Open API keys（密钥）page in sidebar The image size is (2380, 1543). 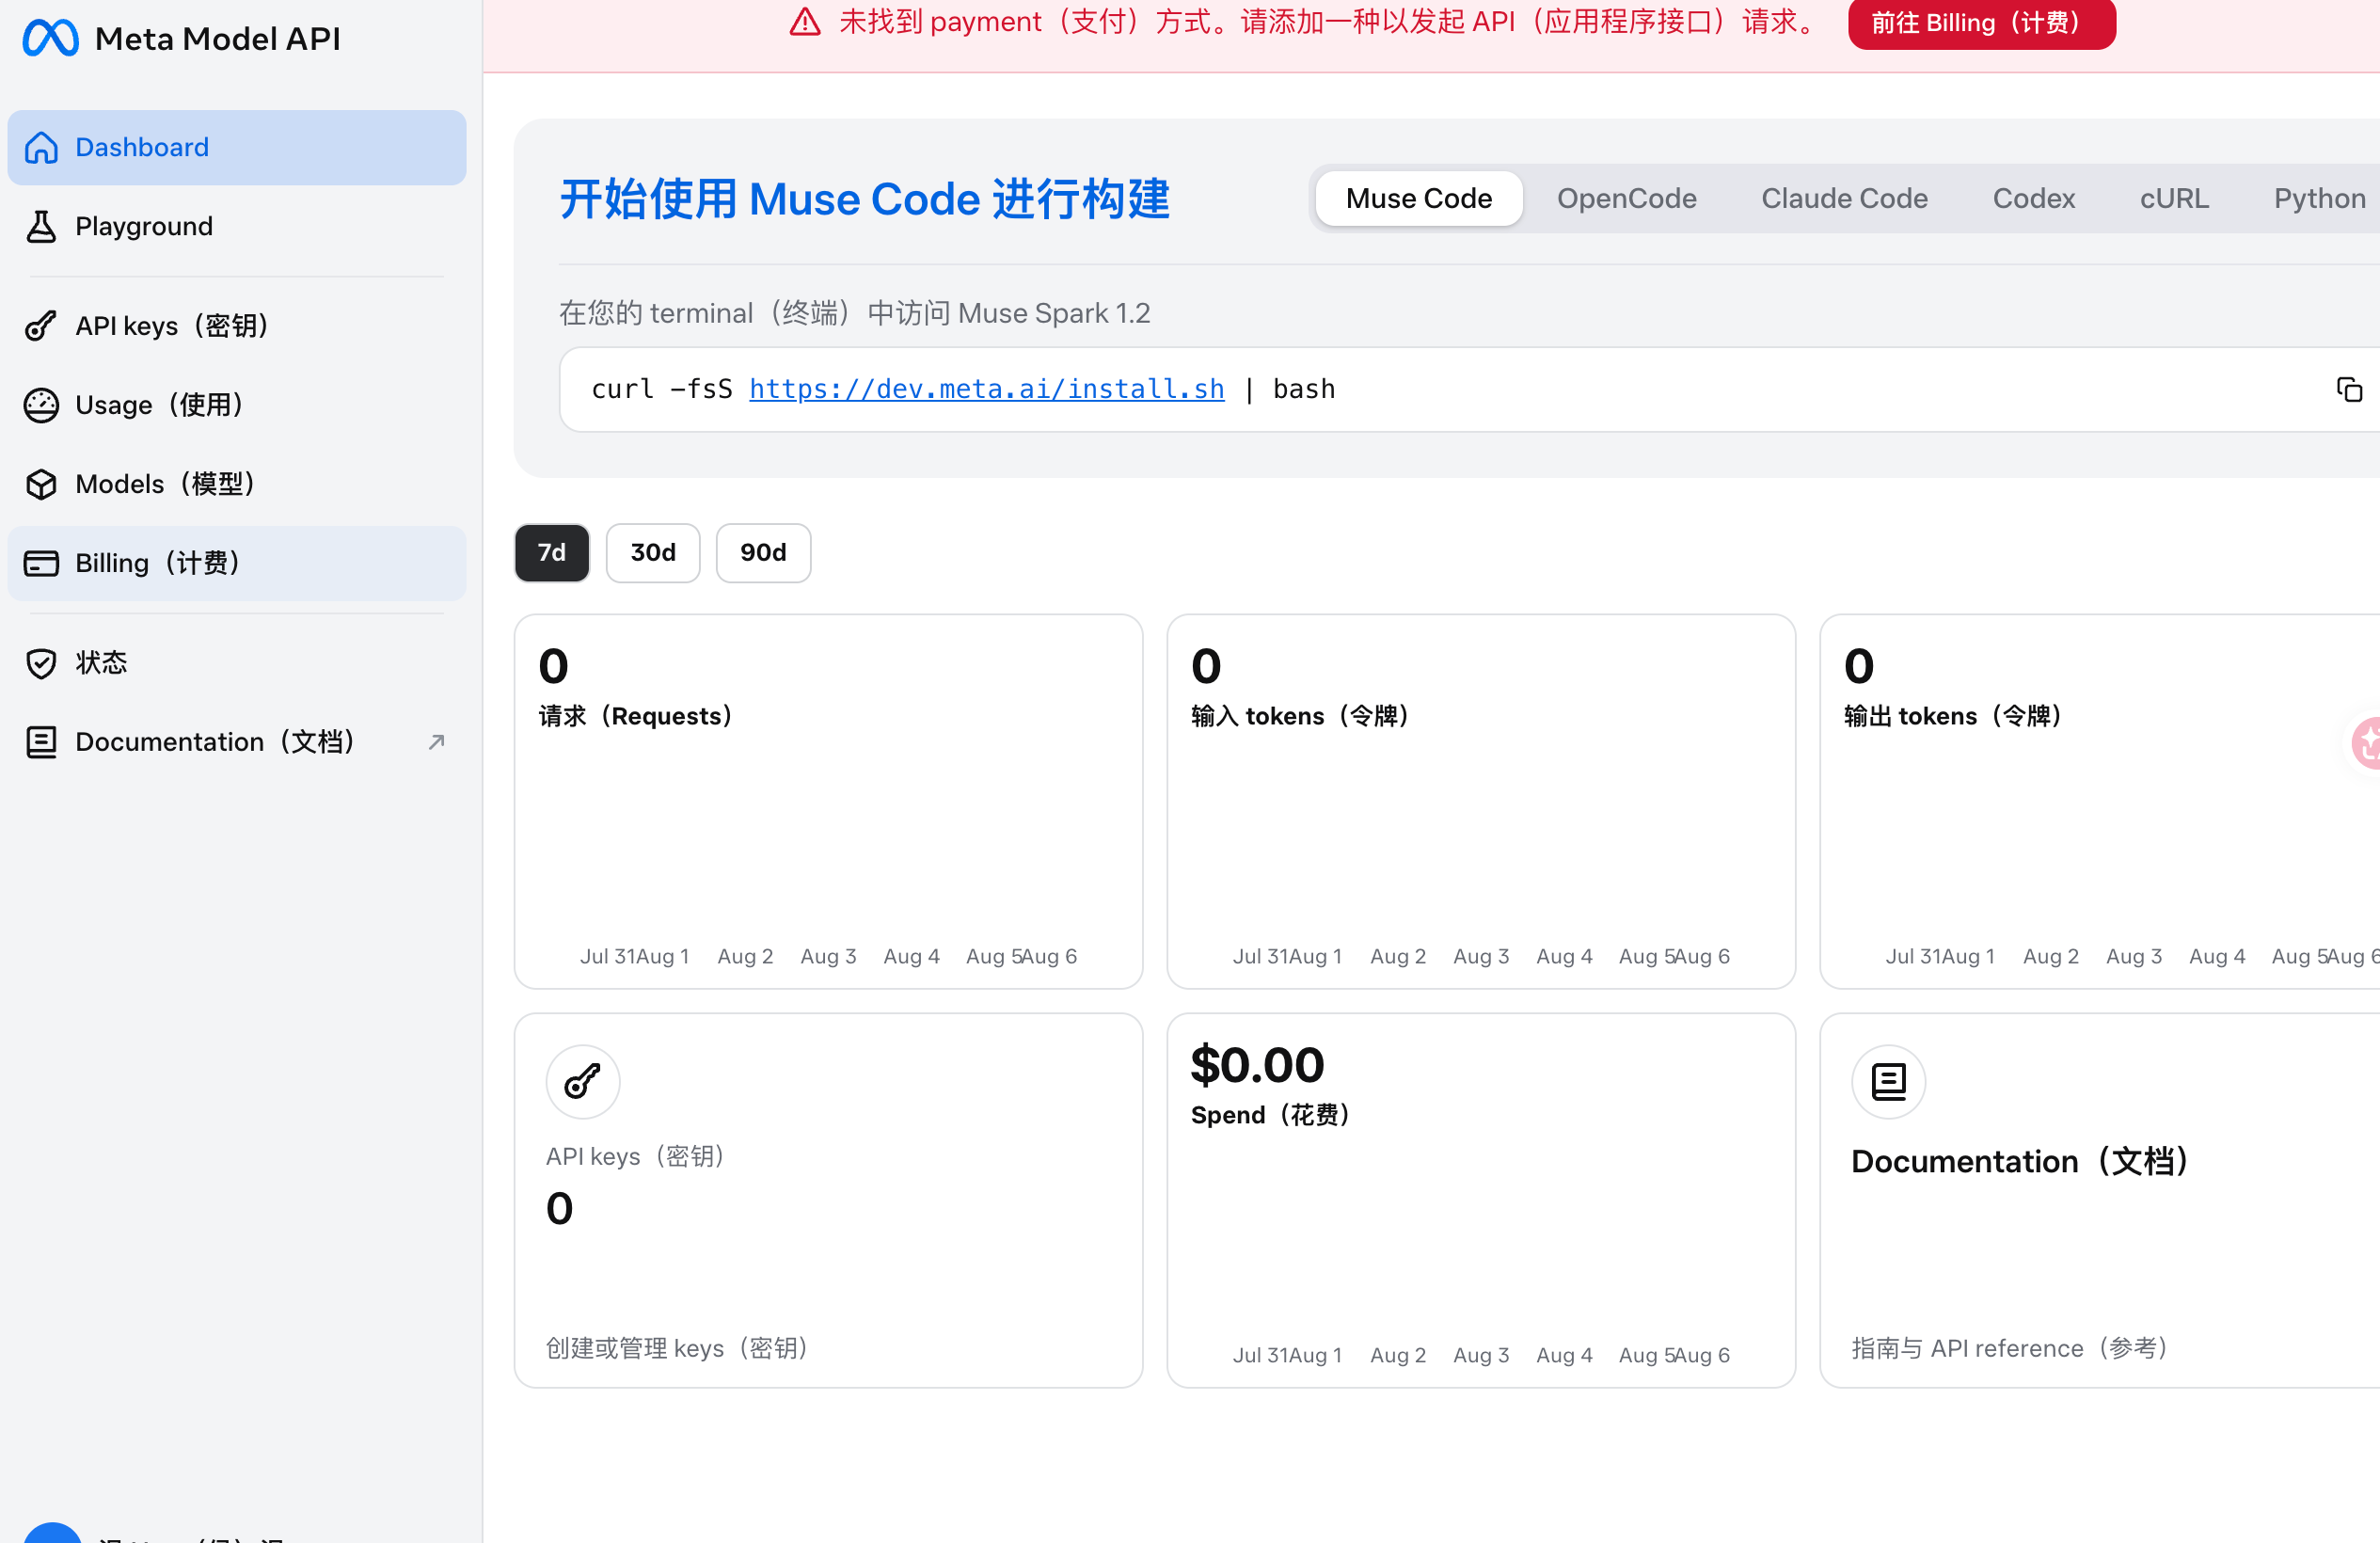(237, 326)
